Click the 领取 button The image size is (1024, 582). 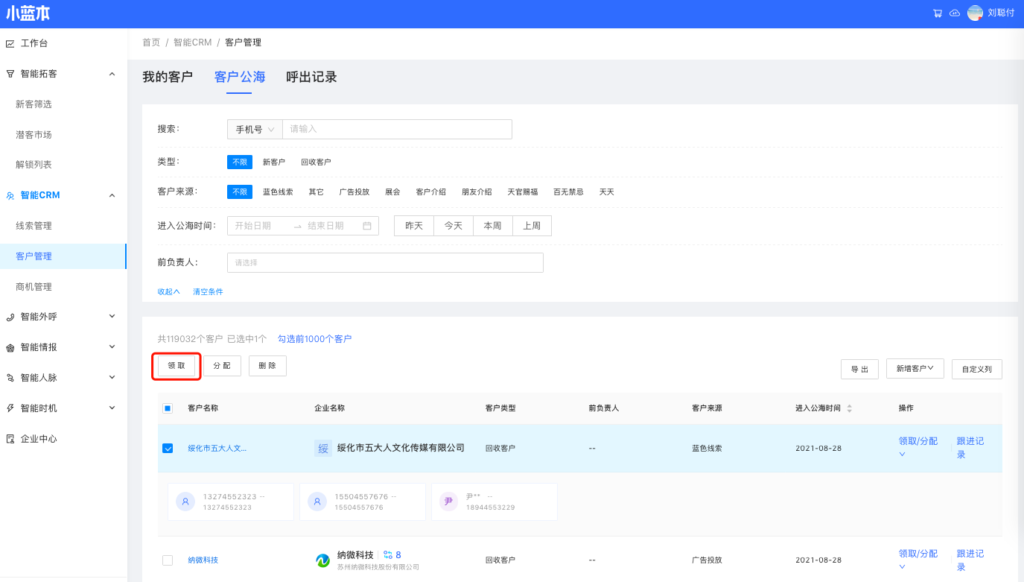[x=176, y=366]
